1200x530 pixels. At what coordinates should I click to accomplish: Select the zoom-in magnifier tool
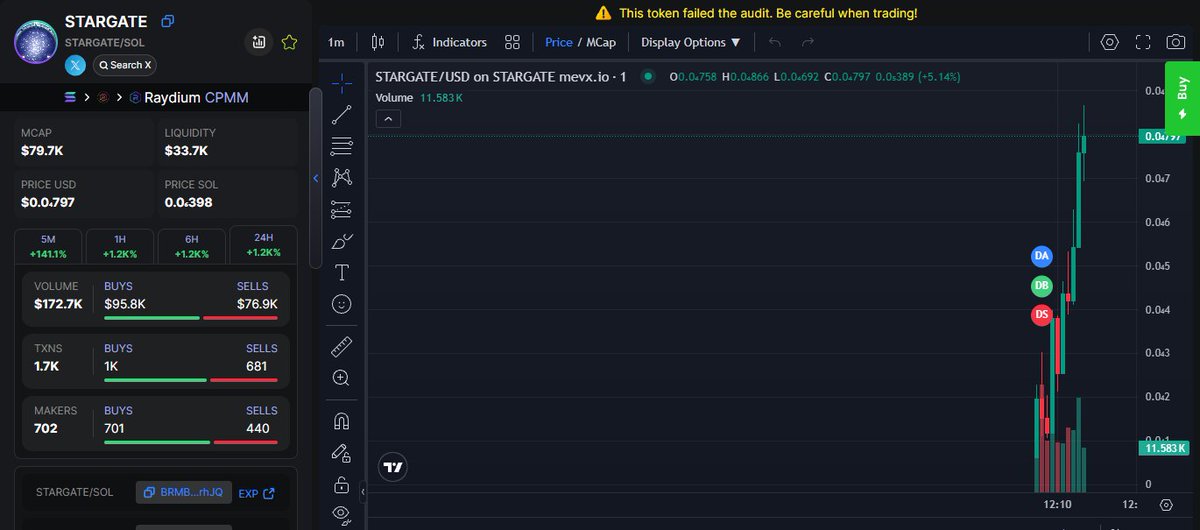coord(341,378)
